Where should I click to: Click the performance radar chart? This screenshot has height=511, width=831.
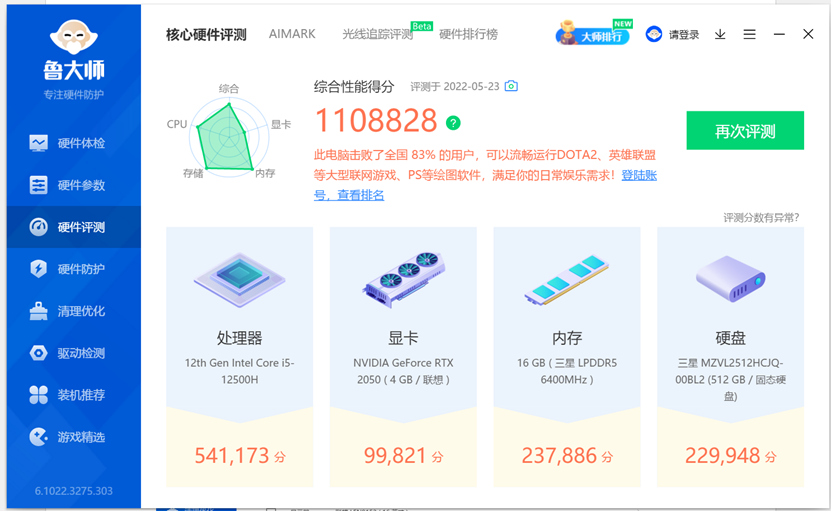[228, 138]
